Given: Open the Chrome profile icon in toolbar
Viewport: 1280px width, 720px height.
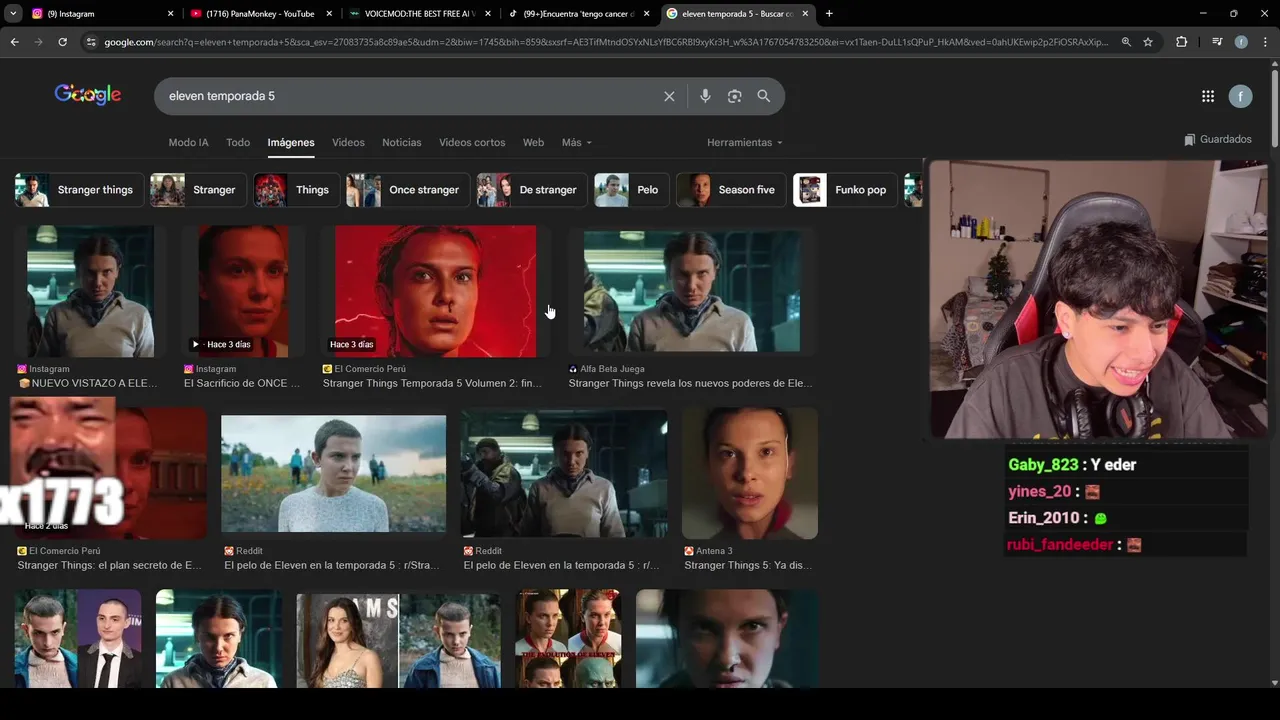Looking at the screenshot, I should (x=1241, y=42).
